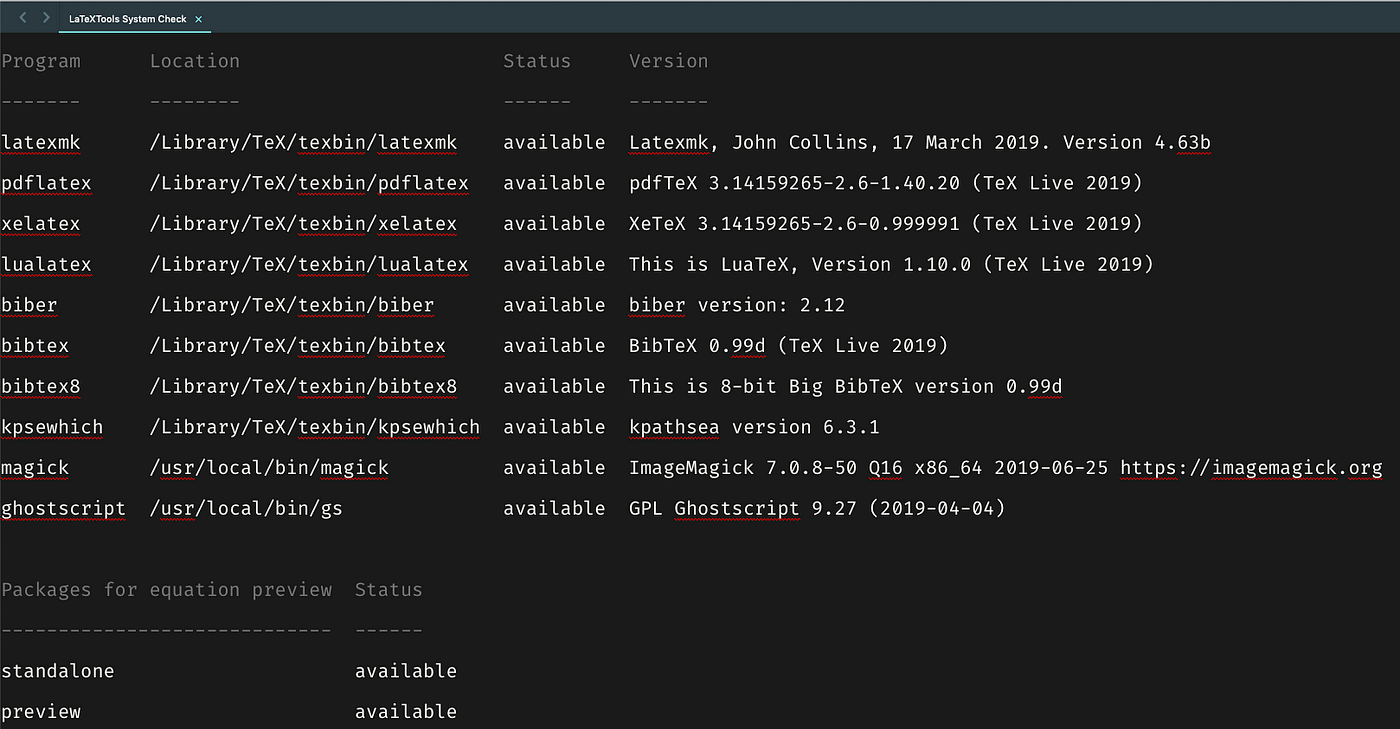Click the Latexmk John Collins version text

pyautogui.click(x=920, y=143)
